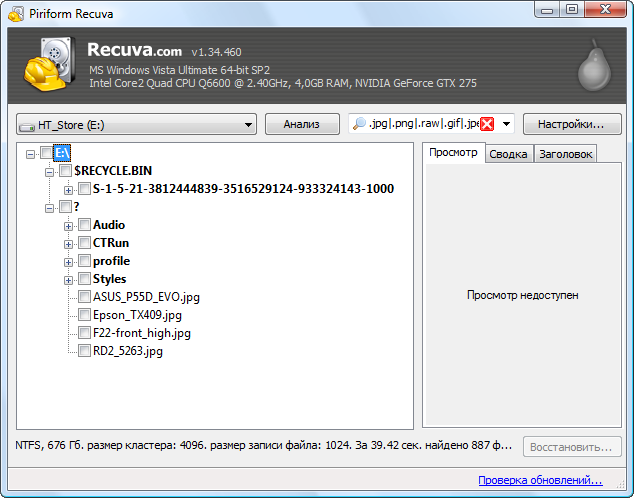Switch to the Заголовок tab
Screen dimensions: 634x498
[x=565, y=154]
